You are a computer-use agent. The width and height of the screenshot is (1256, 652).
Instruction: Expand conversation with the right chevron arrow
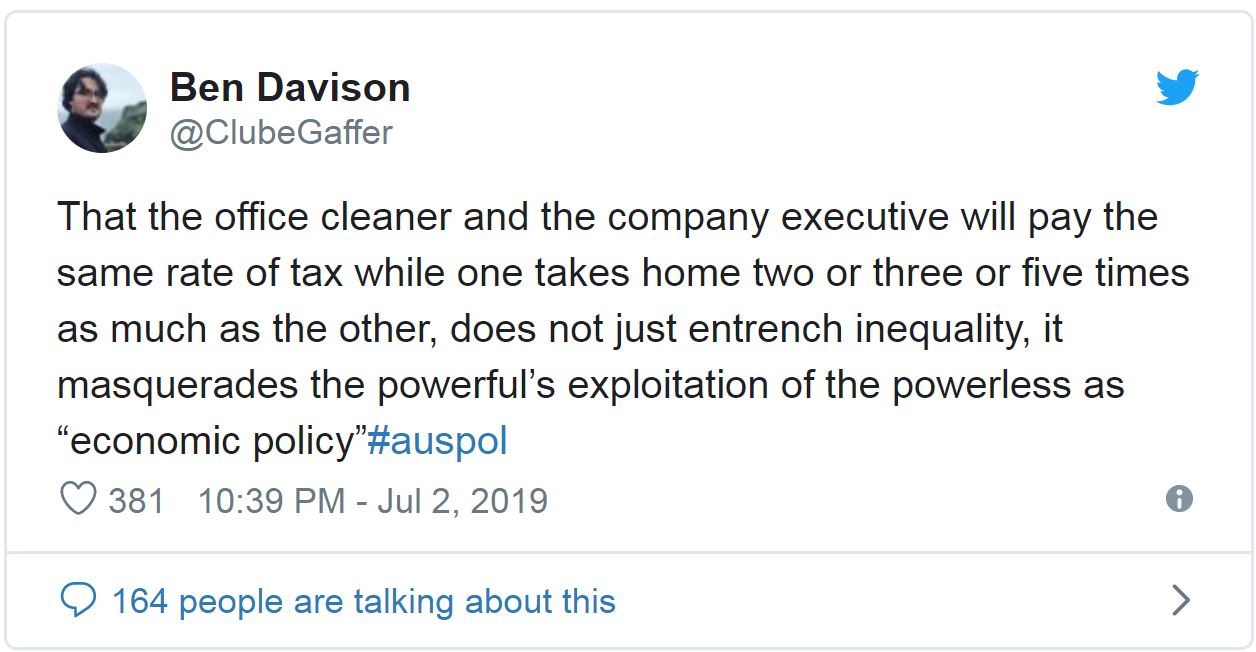pos(1180,600)
